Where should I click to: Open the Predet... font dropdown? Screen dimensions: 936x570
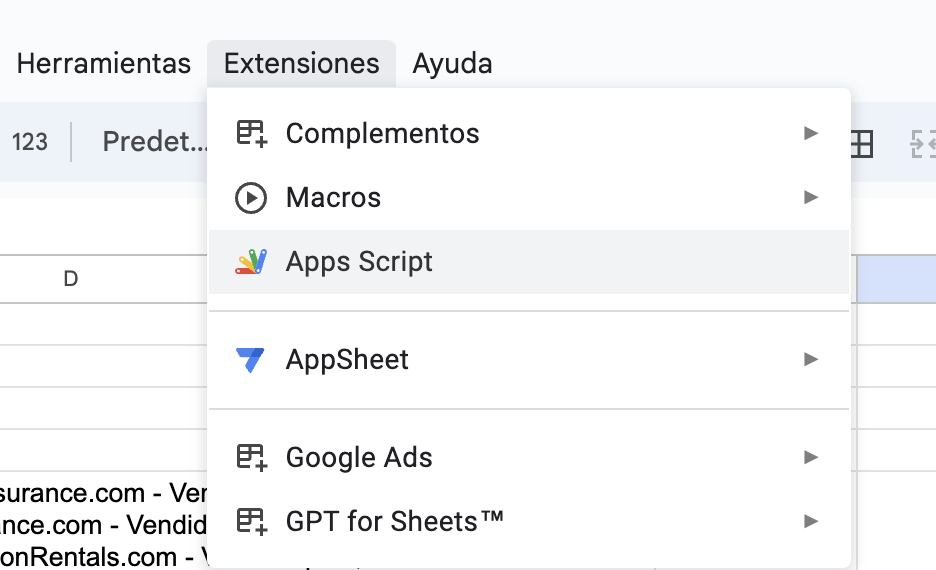[x=155, y=142]
